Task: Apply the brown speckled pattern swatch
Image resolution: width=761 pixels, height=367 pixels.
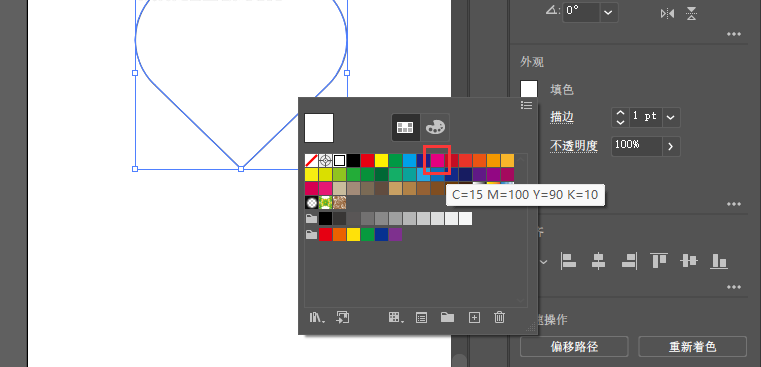Action: click(x=339, y=202)
